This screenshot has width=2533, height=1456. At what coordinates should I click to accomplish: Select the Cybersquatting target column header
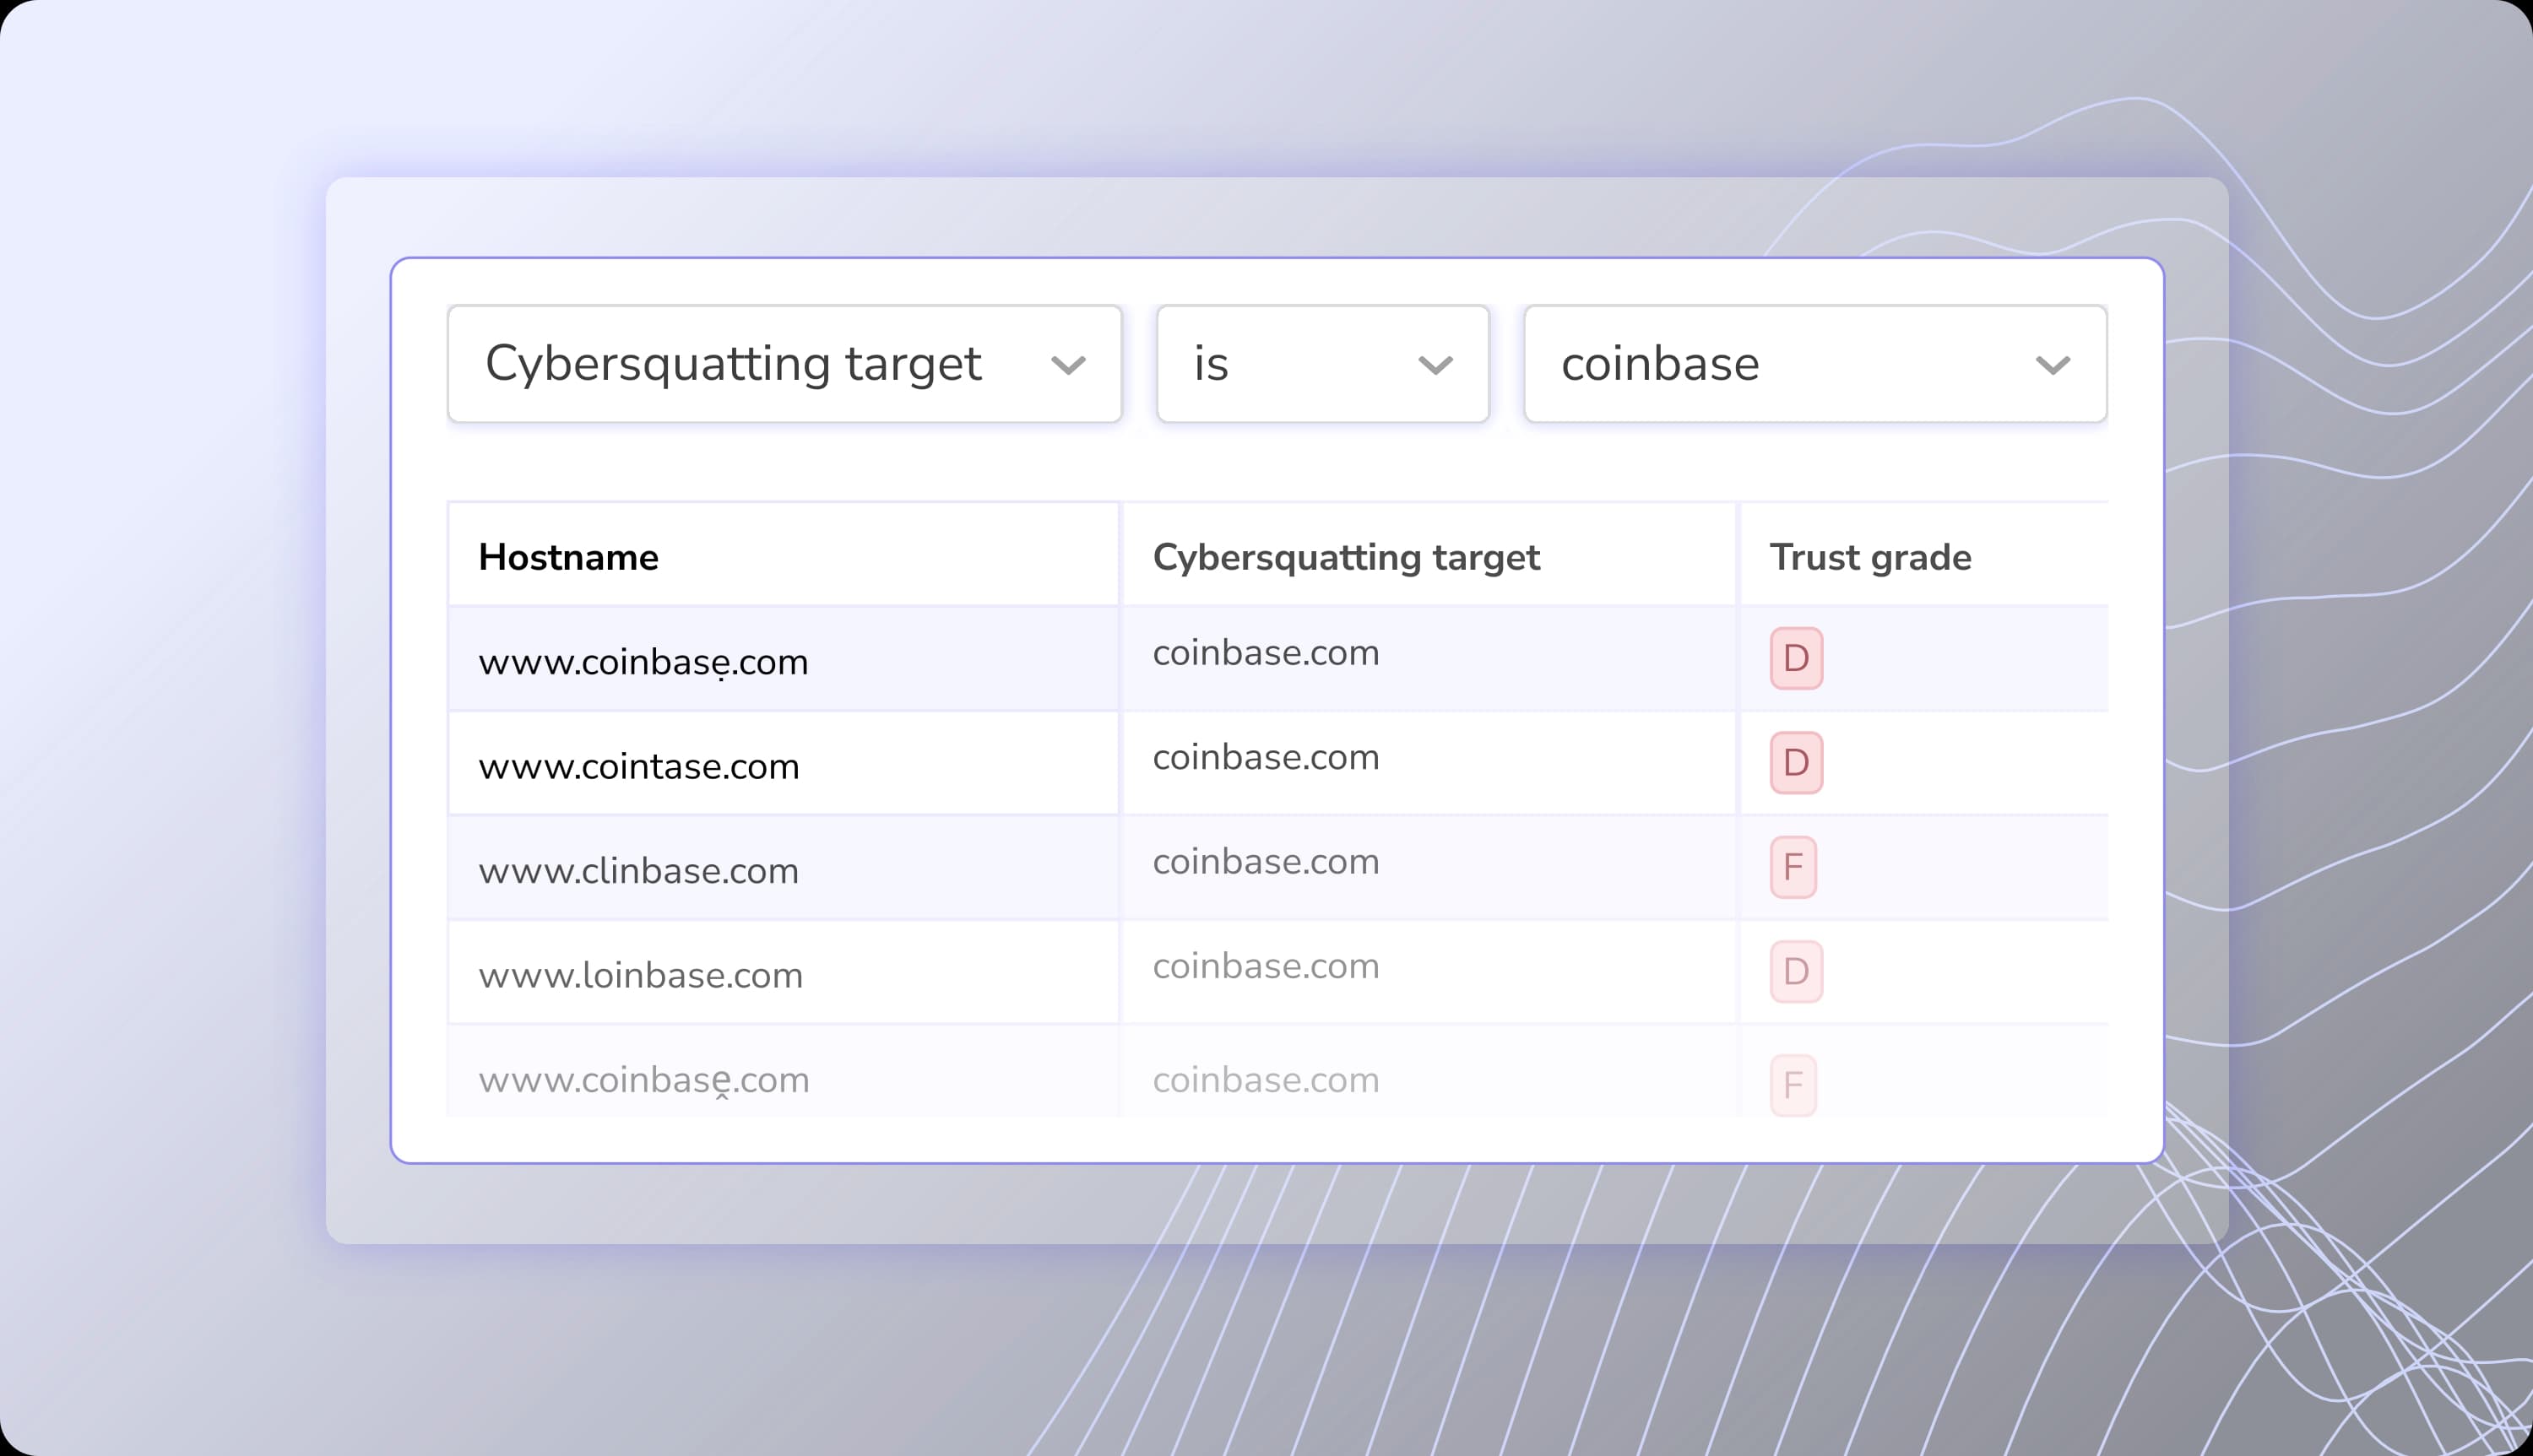1347,557
